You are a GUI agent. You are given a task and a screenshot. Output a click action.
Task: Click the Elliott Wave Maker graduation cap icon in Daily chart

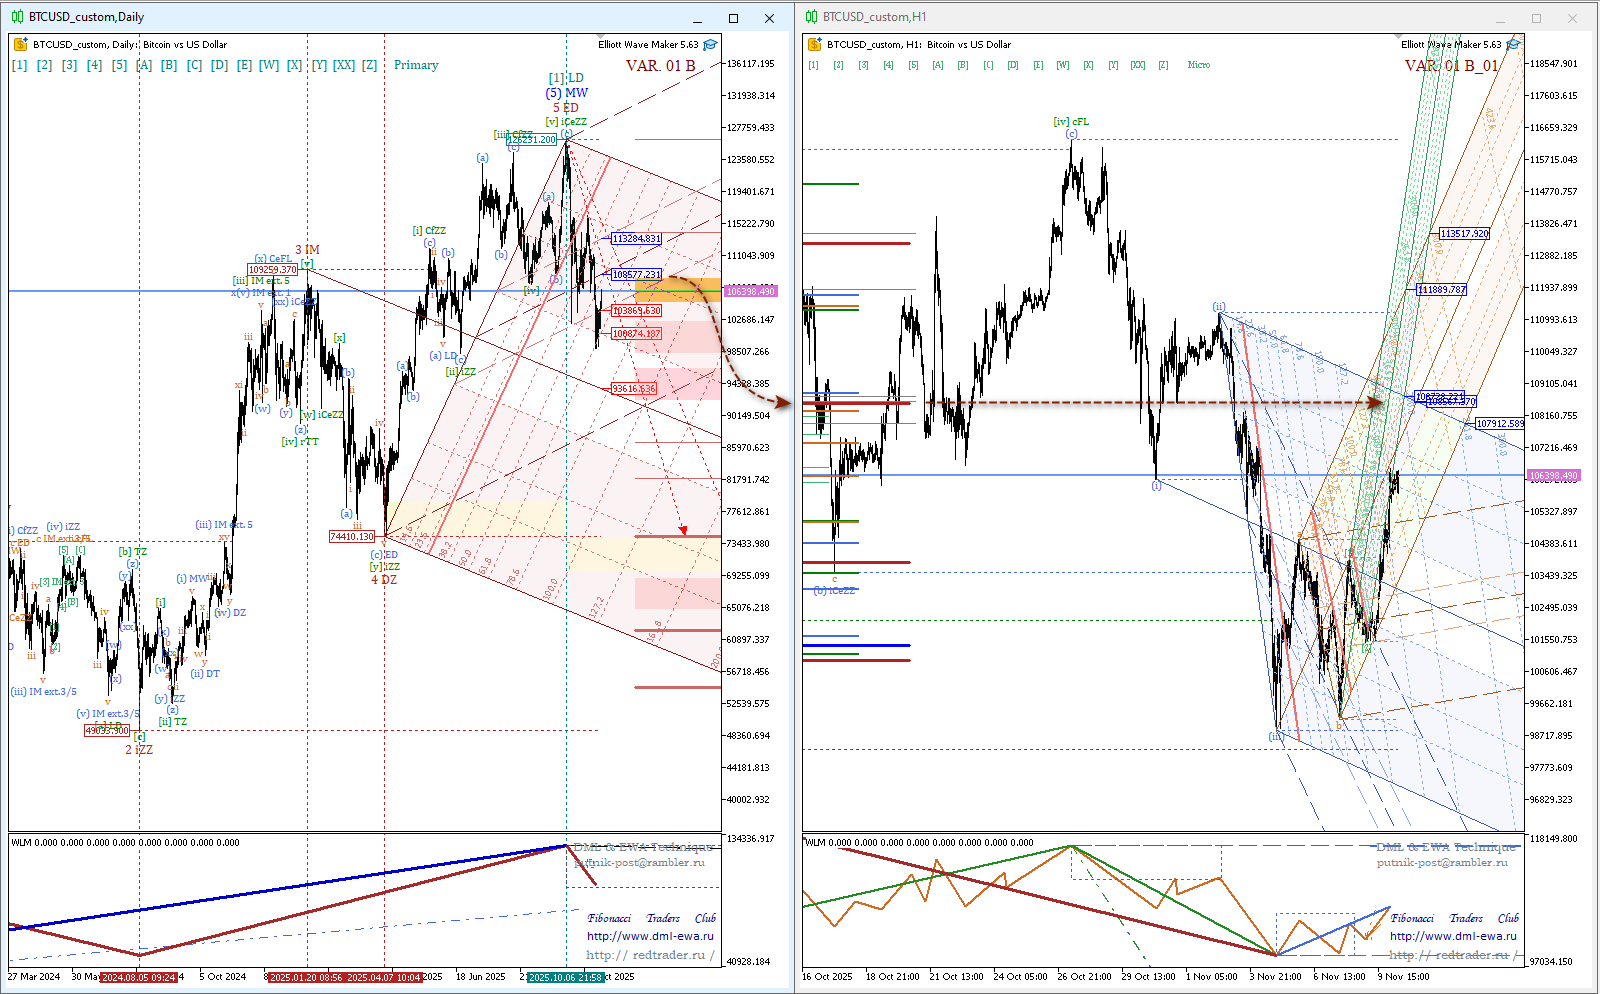tap(710, 45)
